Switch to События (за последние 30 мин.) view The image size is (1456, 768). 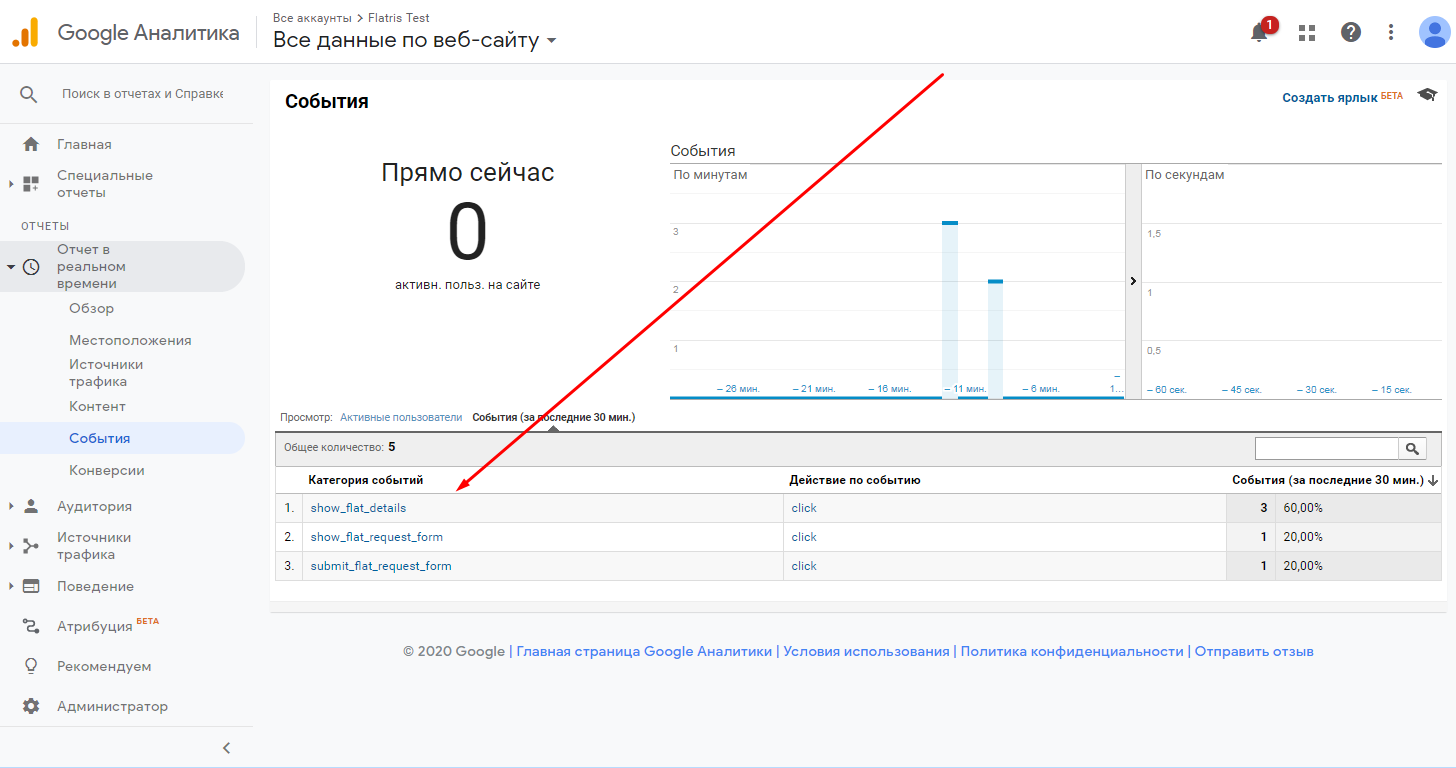pos(554,417)
